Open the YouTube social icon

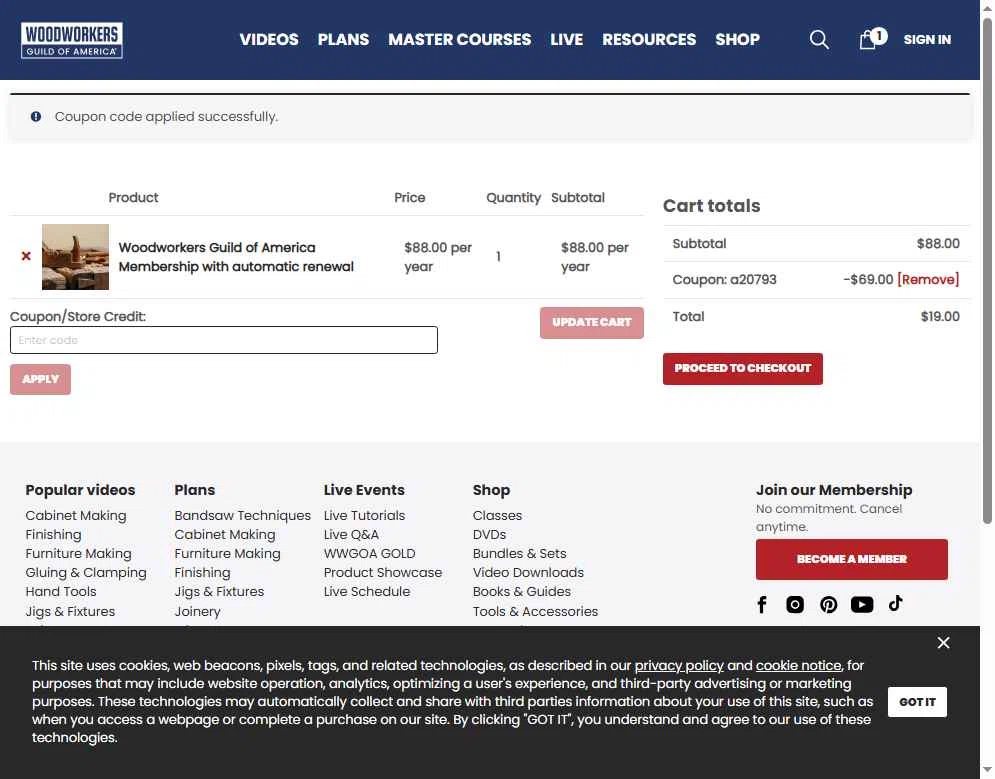(862, 605)
